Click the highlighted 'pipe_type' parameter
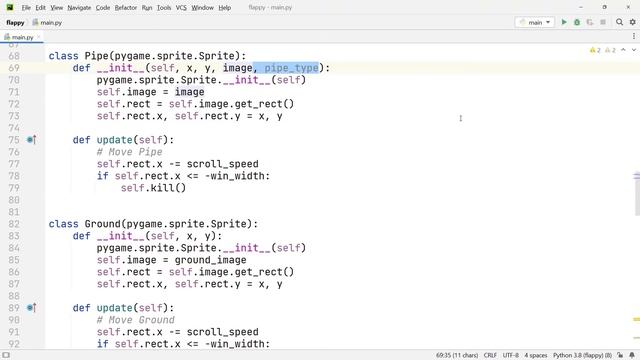Image resolution: width=640 pixels, height=360 pixels. point(291,68)
